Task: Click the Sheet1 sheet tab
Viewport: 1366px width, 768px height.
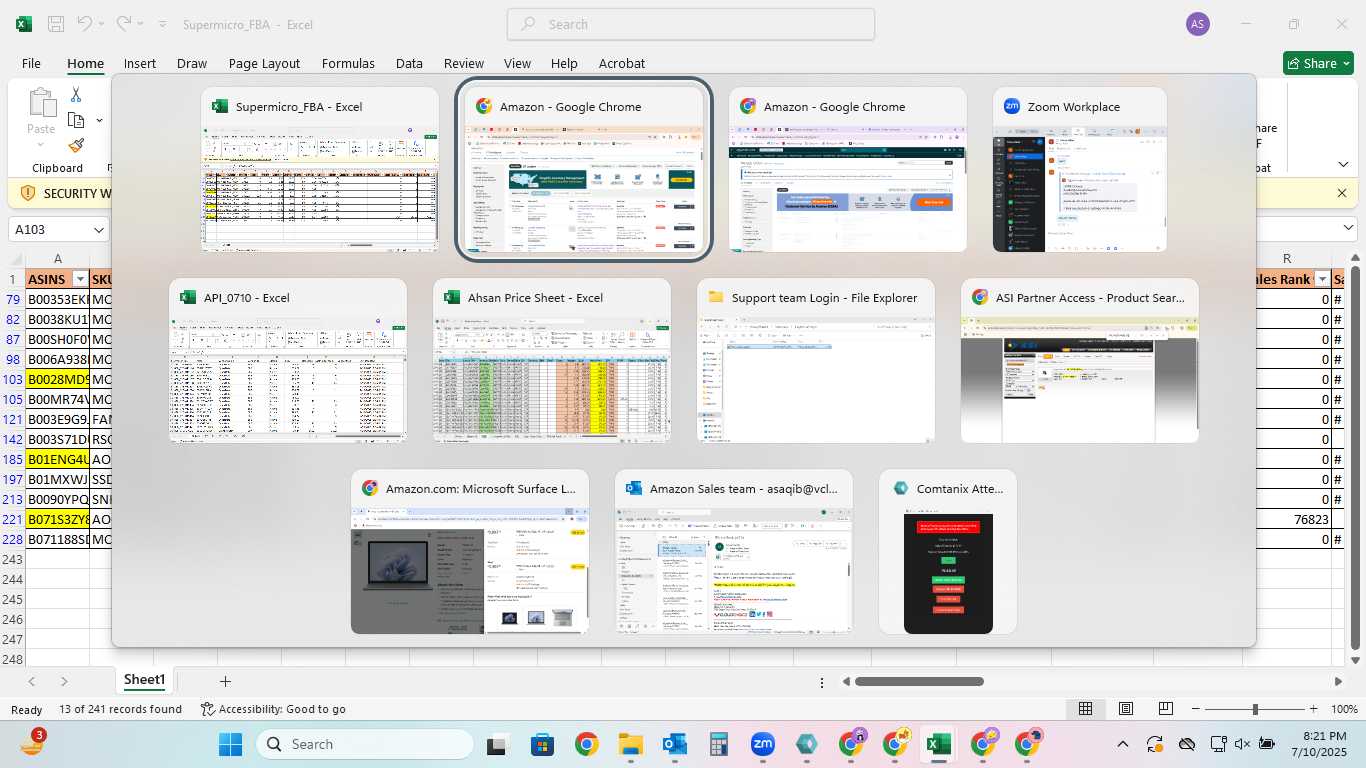Action: [x=144, y=680]
